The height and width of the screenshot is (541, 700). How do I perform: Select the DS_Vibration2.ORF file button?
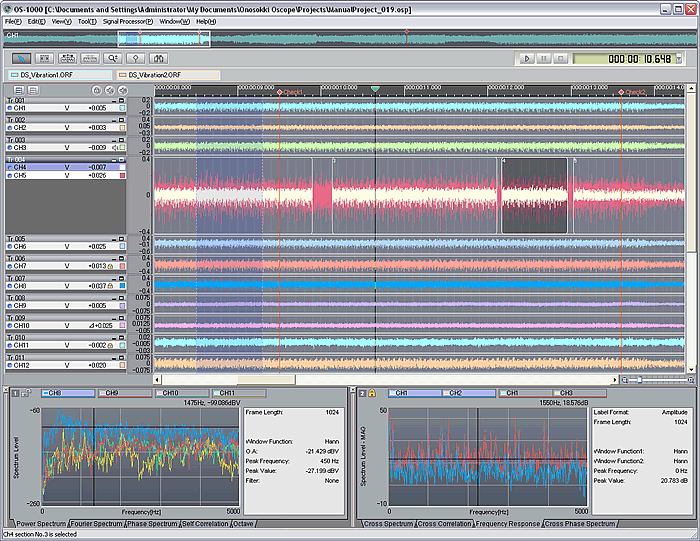168,75
